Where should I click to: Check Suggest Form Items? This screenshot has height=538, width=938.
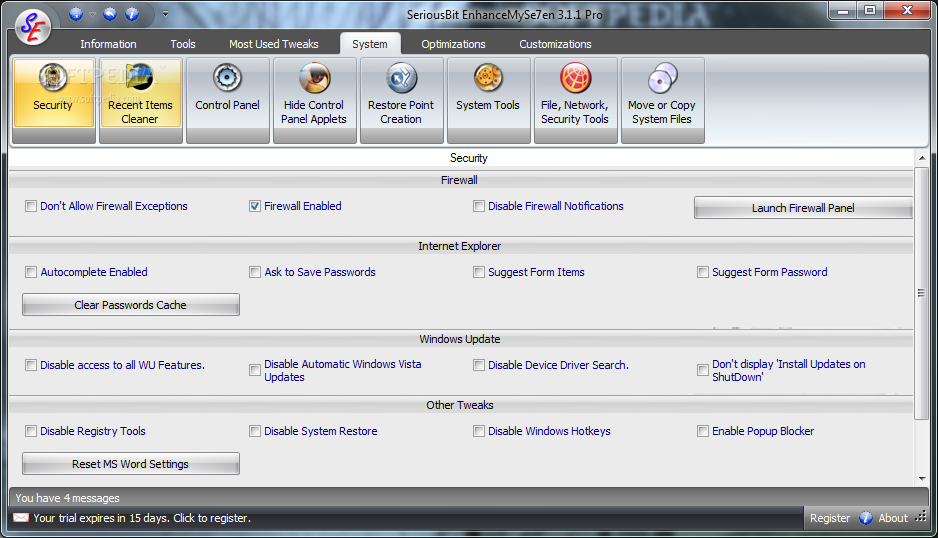coord(479,272)
